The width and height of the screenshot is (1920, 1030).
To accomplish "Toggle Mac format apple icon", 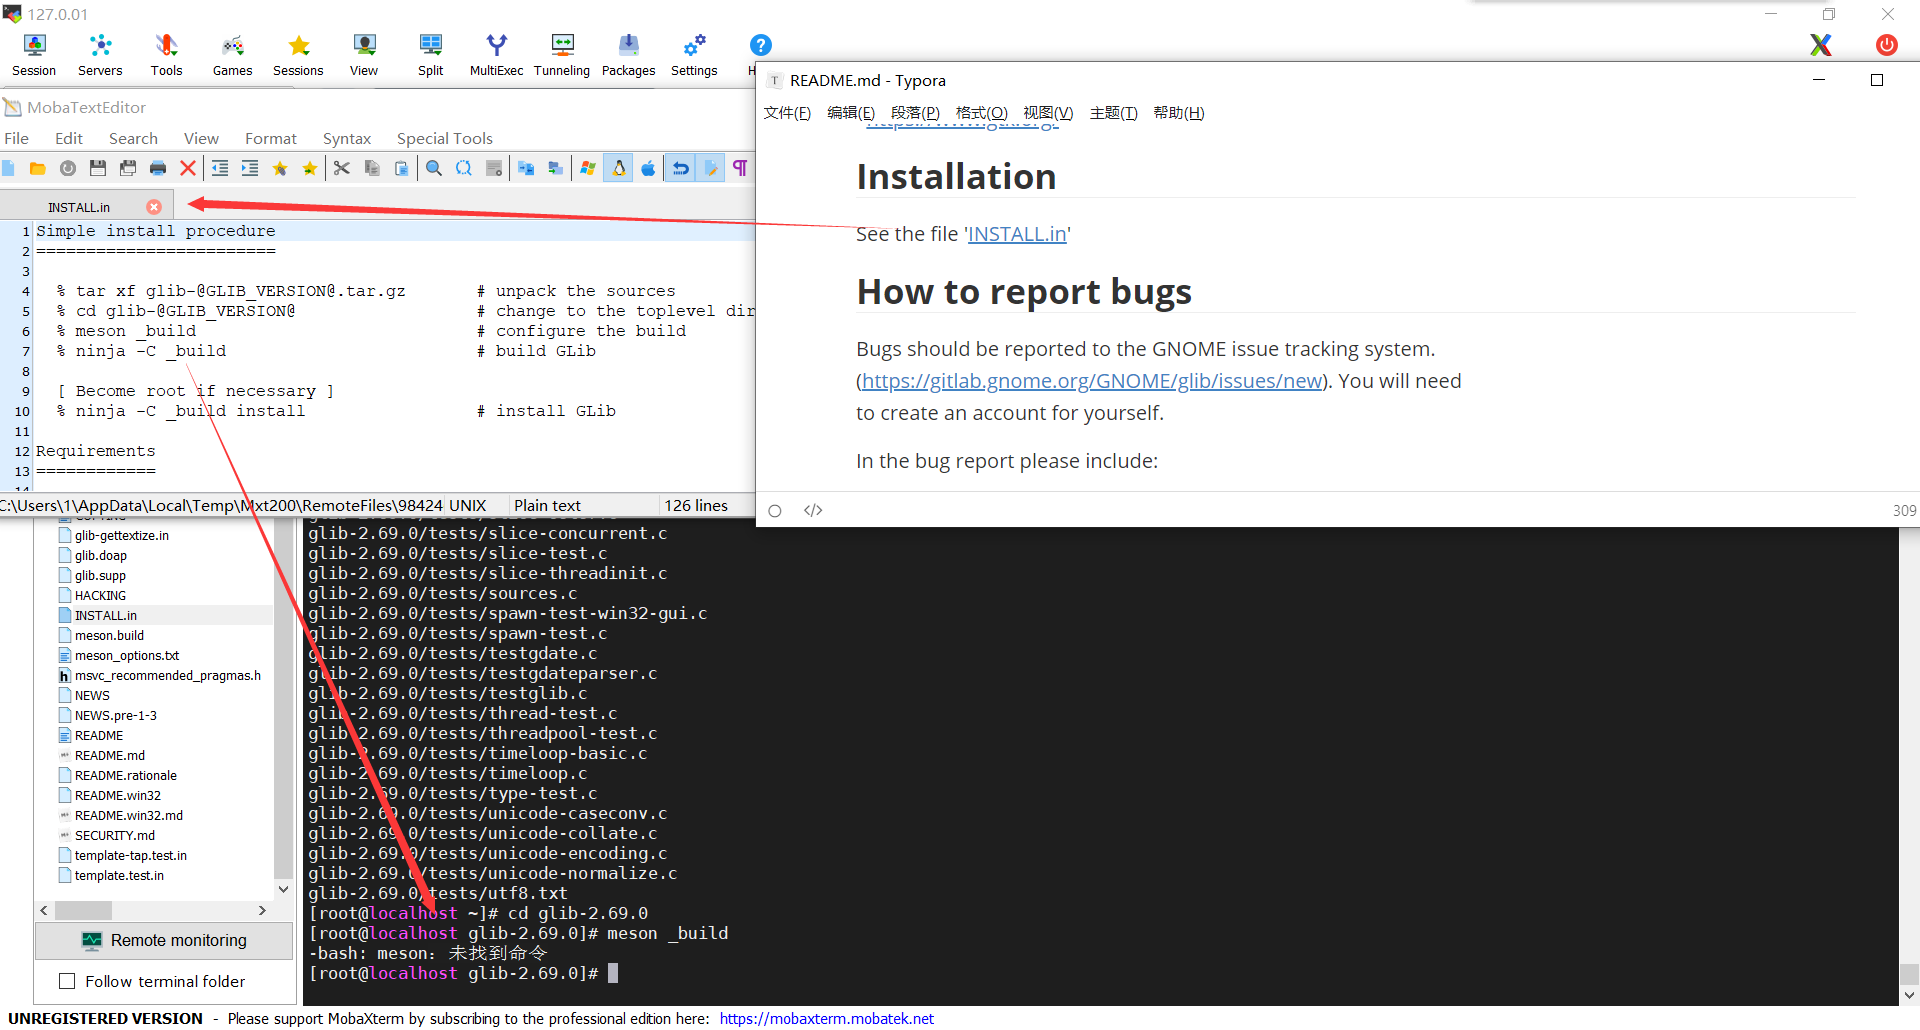I will 648,168.
